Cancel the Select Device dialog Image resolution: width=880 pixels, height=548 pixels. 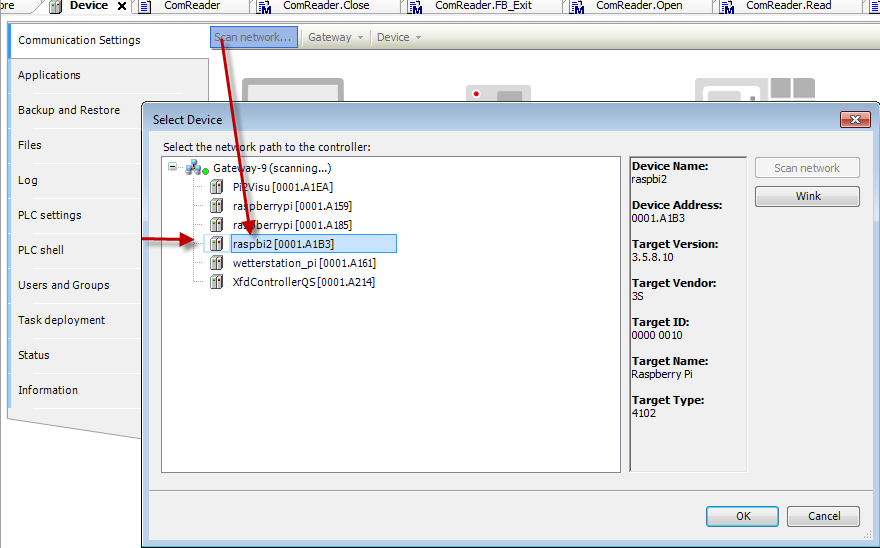tap(822, 516)
